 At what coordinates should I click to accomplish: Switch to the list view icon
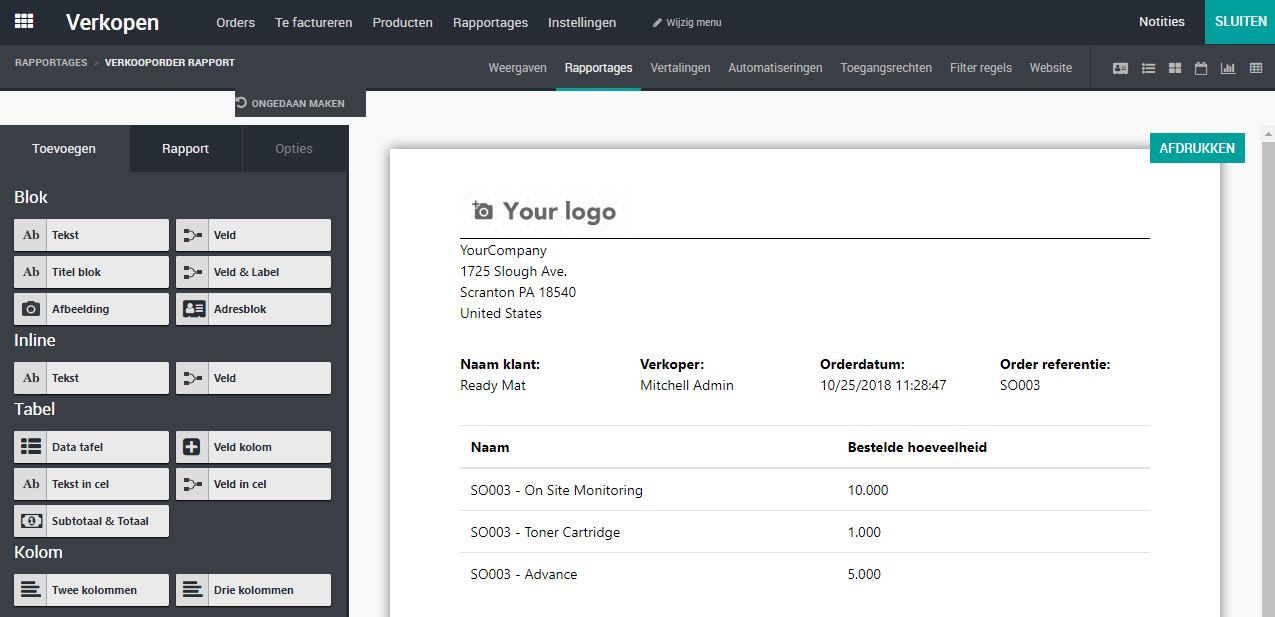(1147, 67)
